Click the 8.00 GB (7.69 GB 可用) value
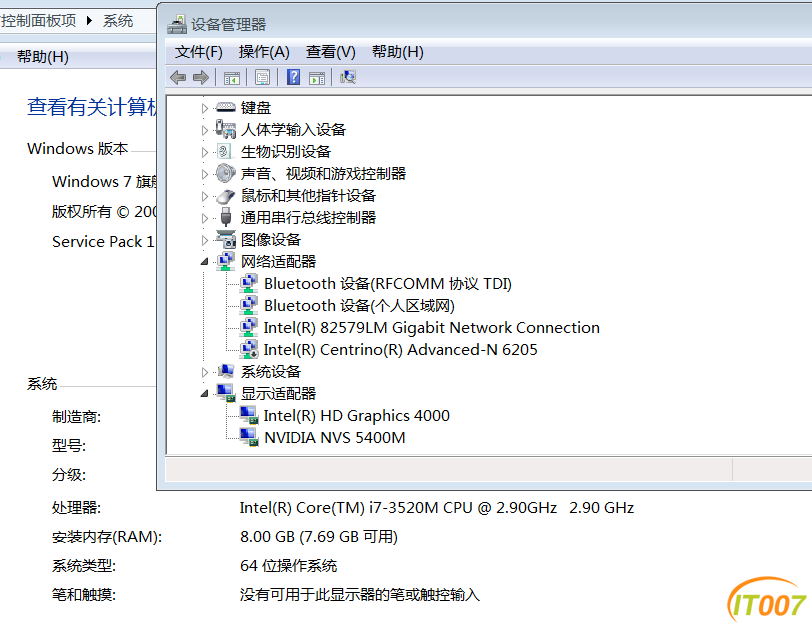The width and height of the screenshot is (812, 628). coord(318,537)
